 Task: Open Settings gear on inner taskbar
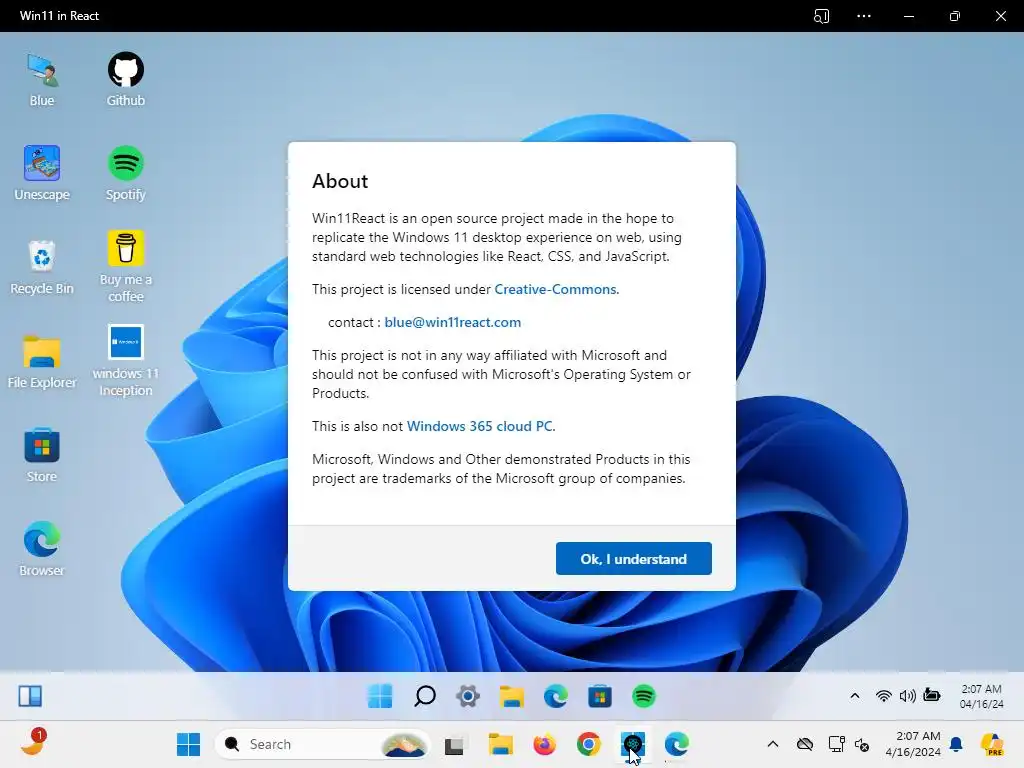click(x=468, y=696)
